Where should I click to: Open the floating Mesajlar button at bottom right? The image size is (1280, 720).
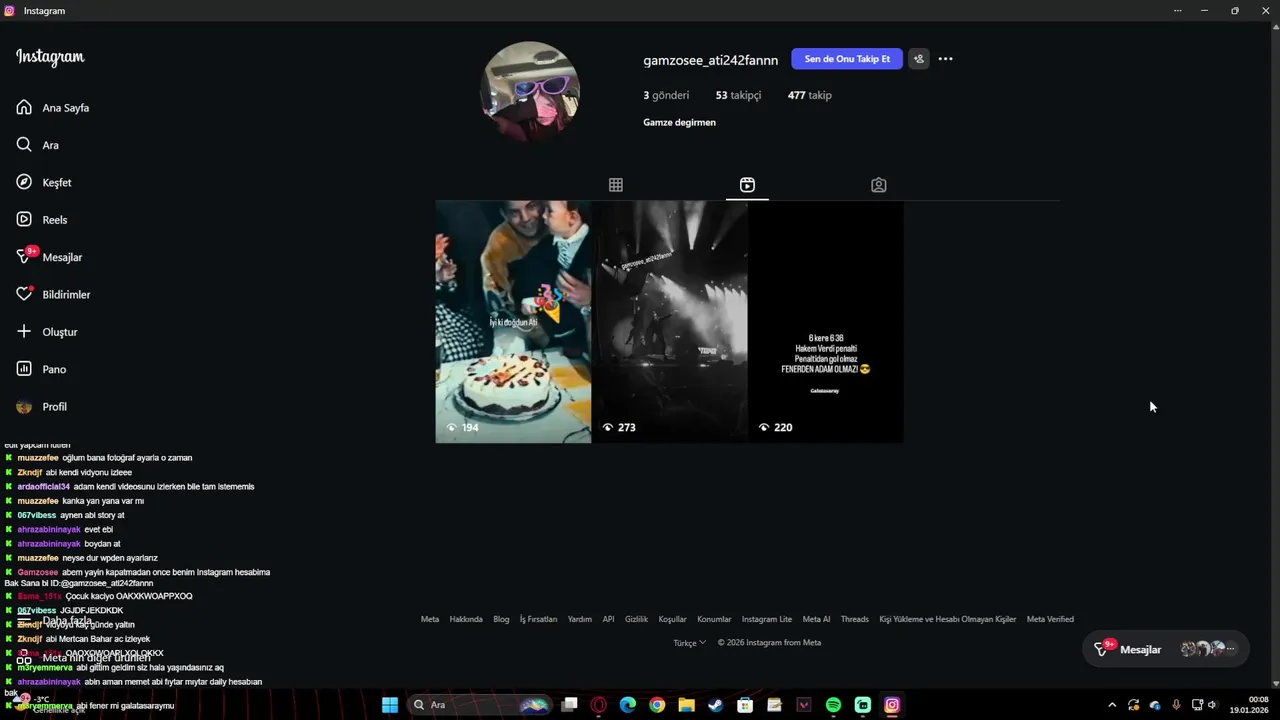pos(1165,649)
